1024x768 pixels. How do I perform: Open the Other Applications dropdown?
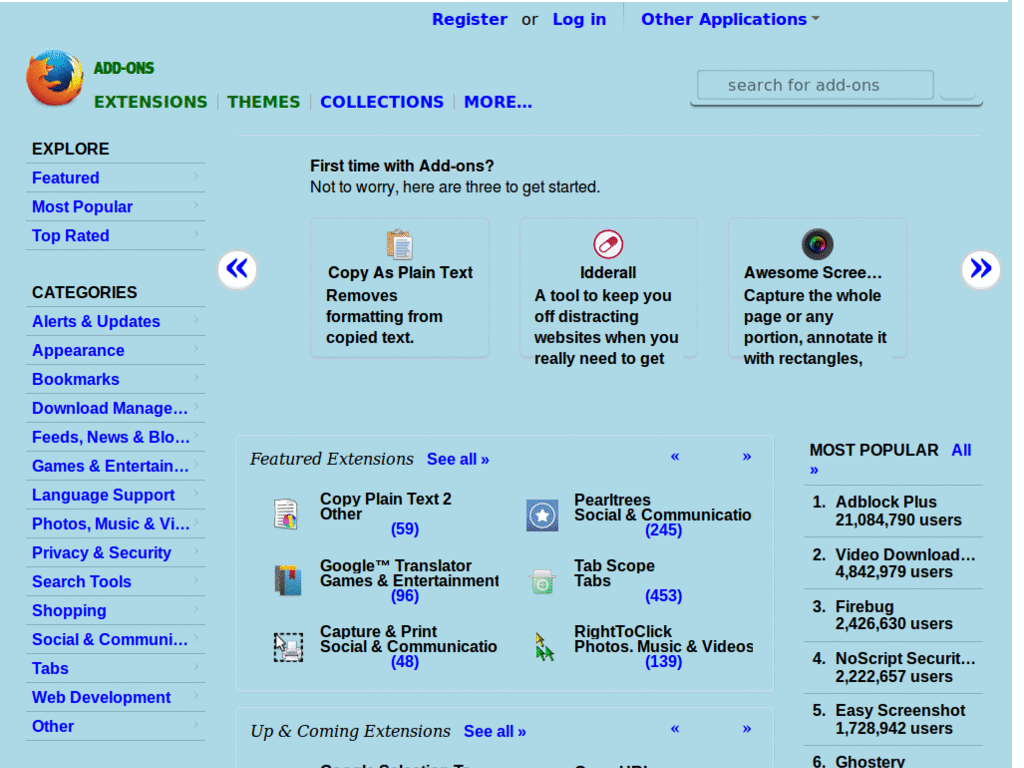(729, 19)
